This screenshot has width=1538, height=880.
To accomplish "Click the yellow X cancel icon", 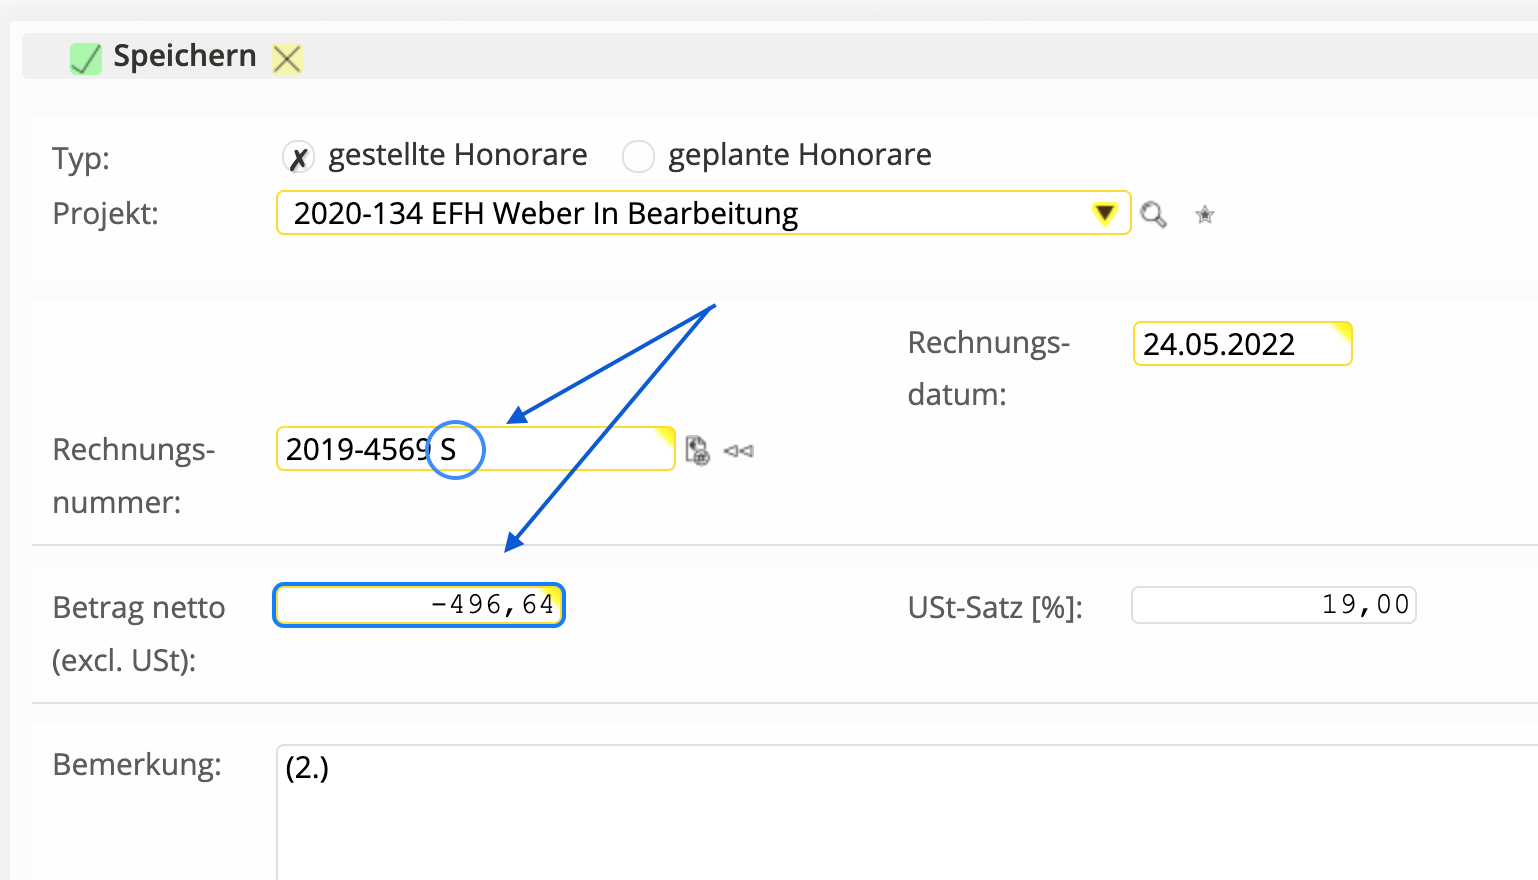I will click(287, 59).
